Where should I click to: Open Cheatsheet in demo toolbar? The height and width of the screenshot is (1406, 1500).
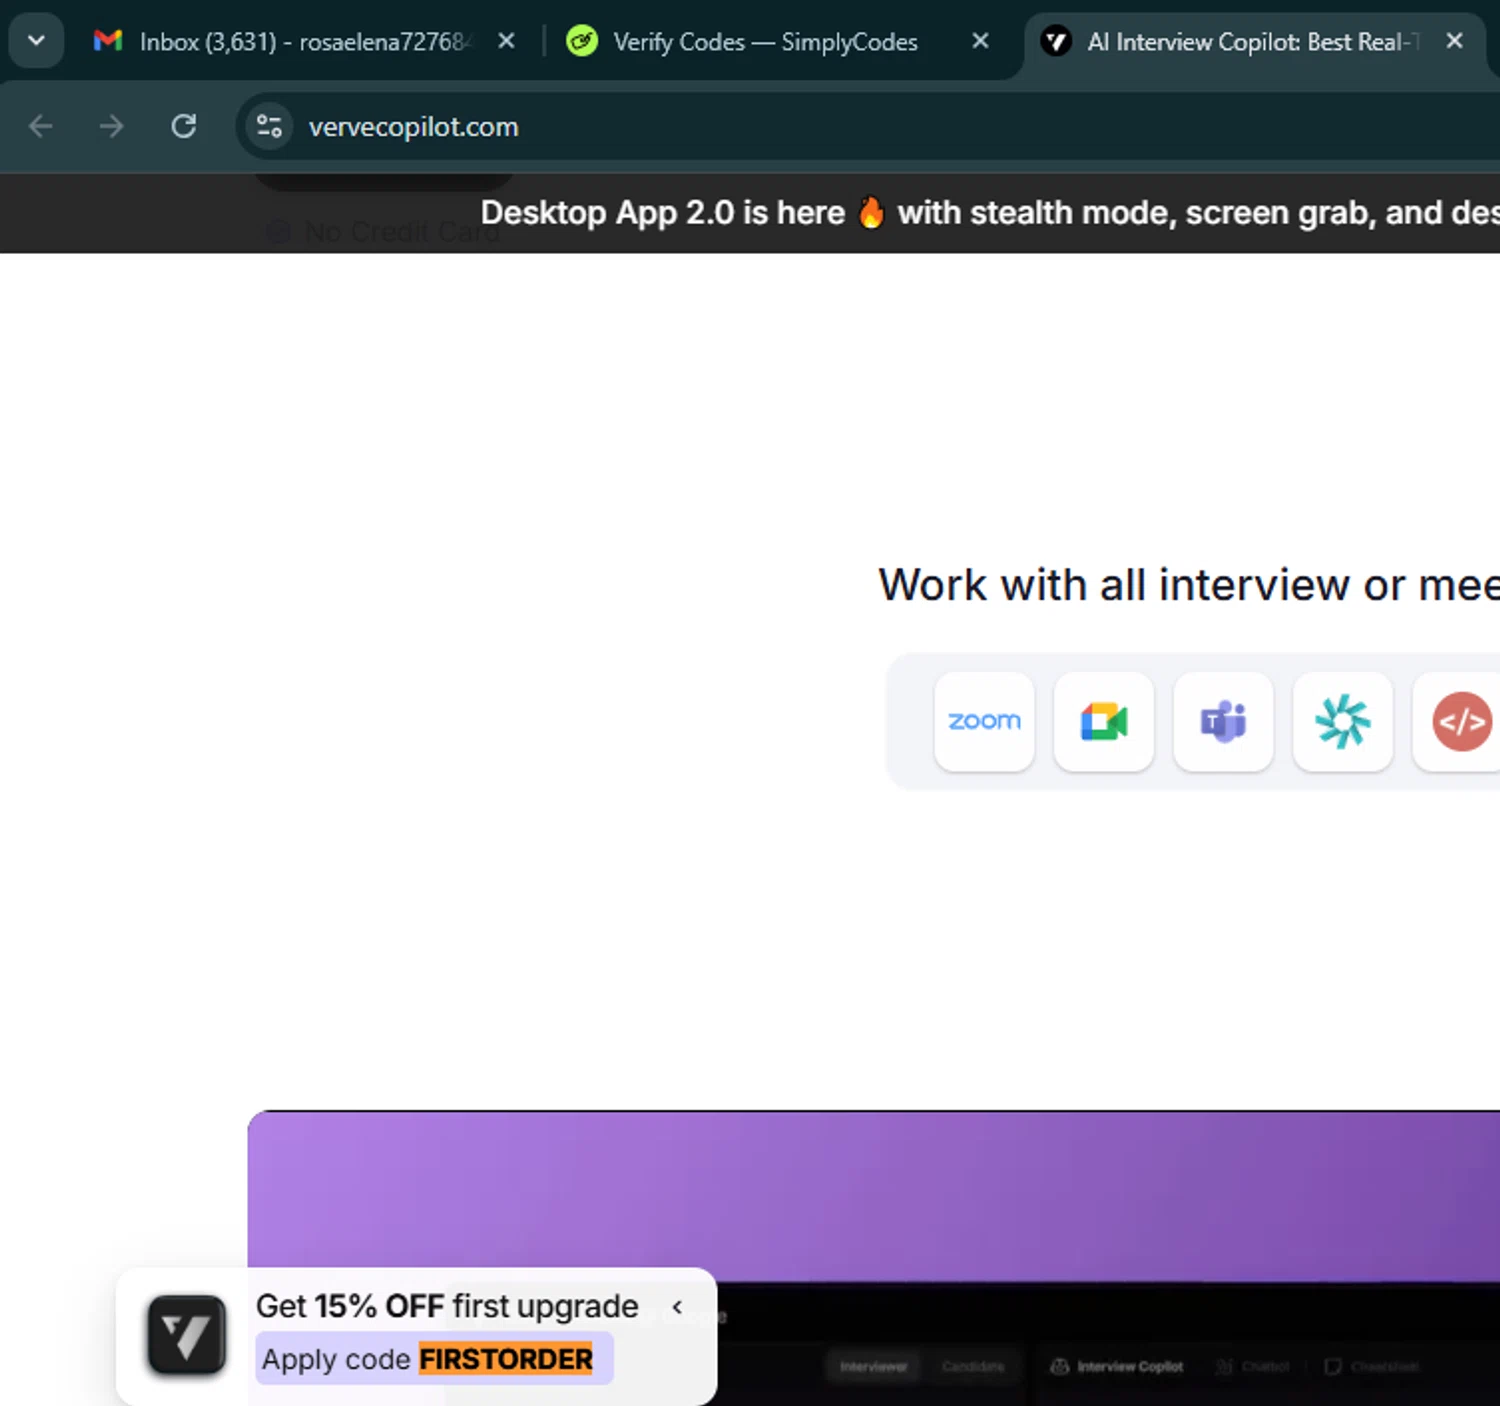click(1371, 1366)
